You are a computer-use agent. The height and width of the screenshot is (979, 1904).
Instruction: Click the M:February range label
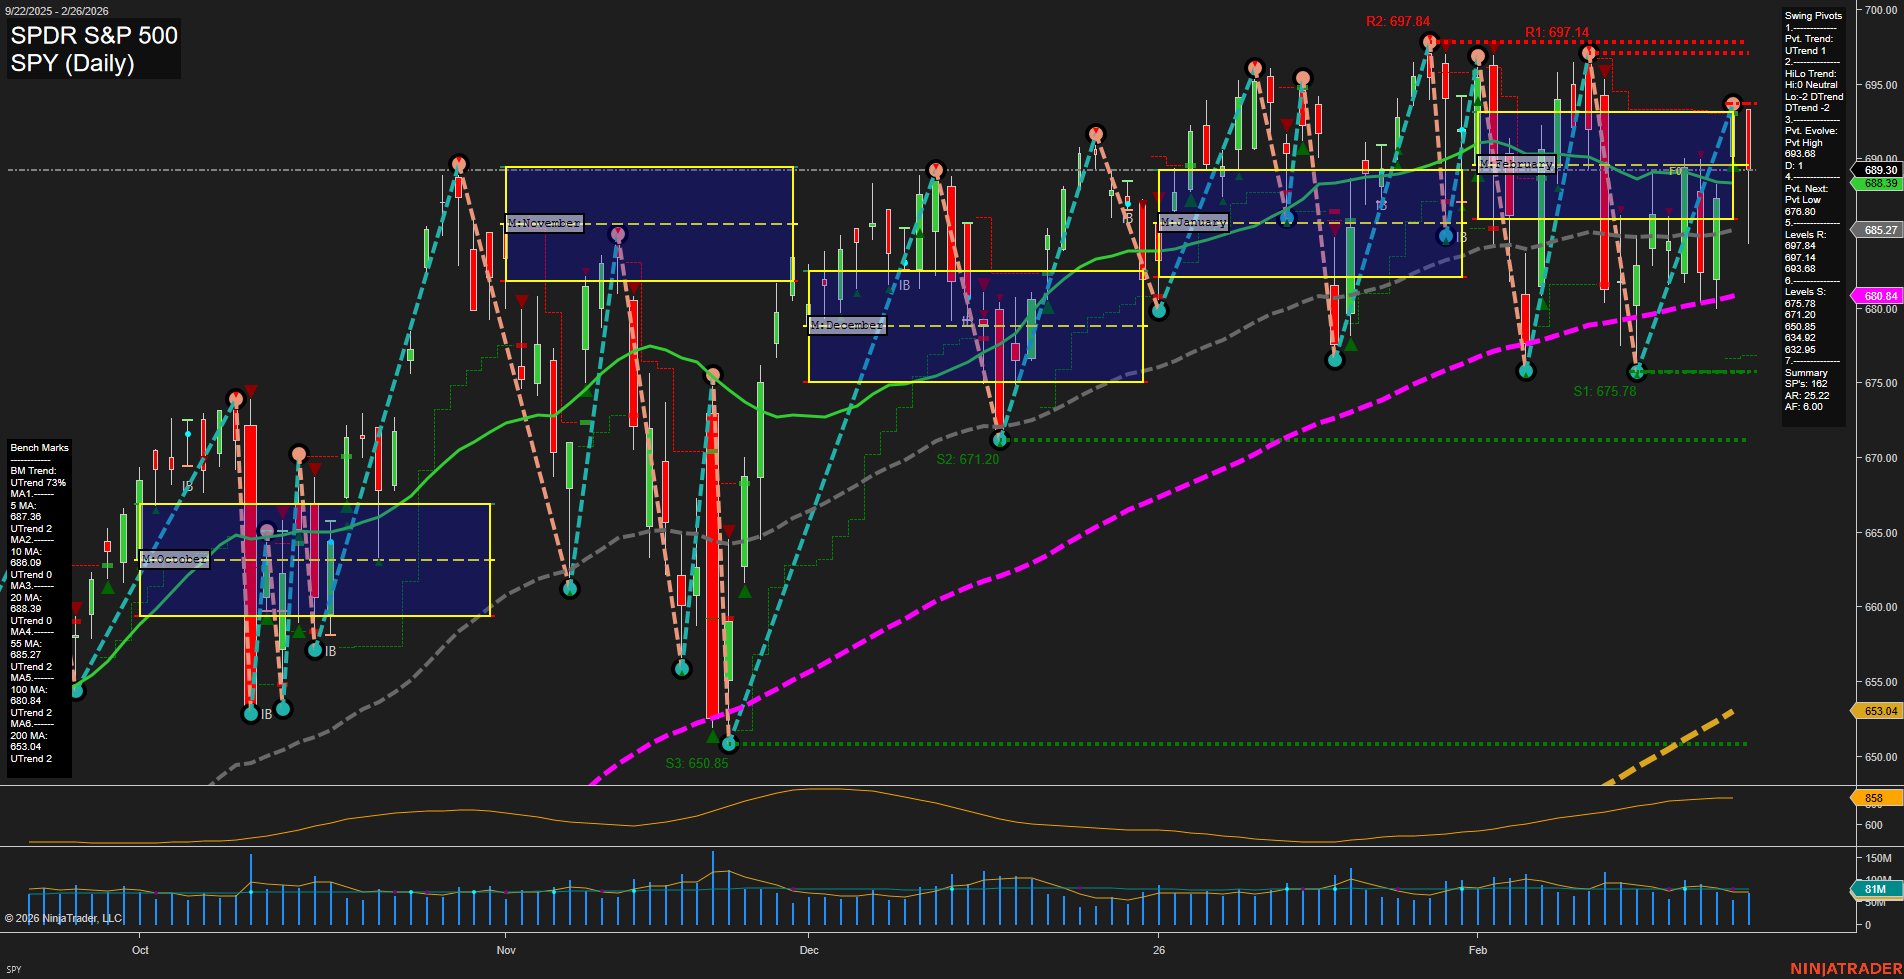pyautogui.click(x=1516, y=164)
